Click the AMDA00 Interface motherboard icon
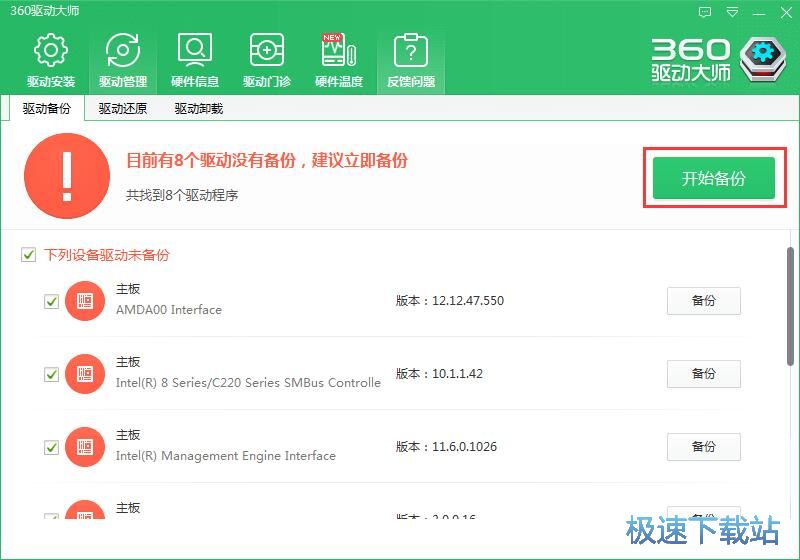The height and width of the screenshot is (560, 800). (x=85, y=301)
